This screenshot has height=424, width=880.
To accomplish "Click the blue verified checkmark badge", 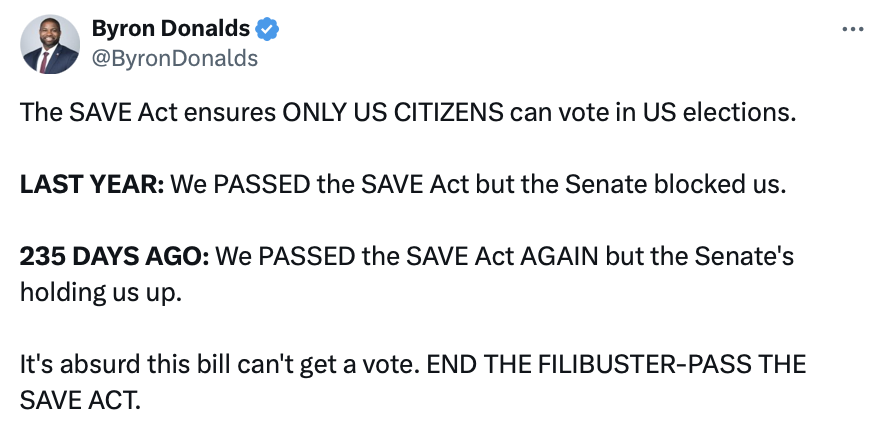I will [269, 30].
